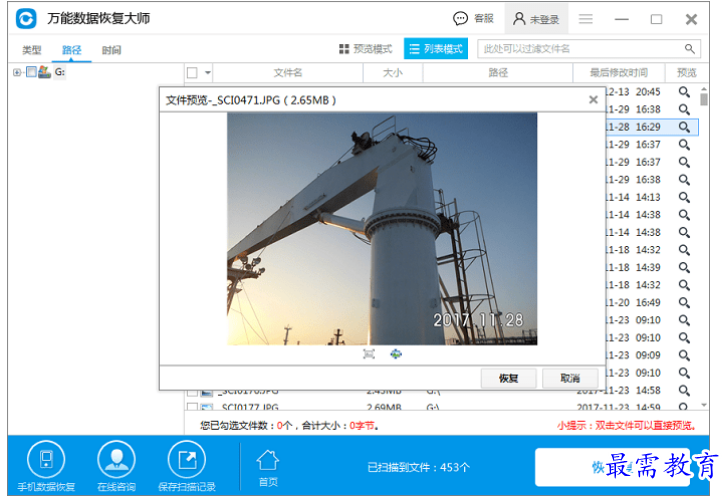Sort by 大小 column header
The image size is (727, 497).
pyautogui.click(x=393, y=73)
